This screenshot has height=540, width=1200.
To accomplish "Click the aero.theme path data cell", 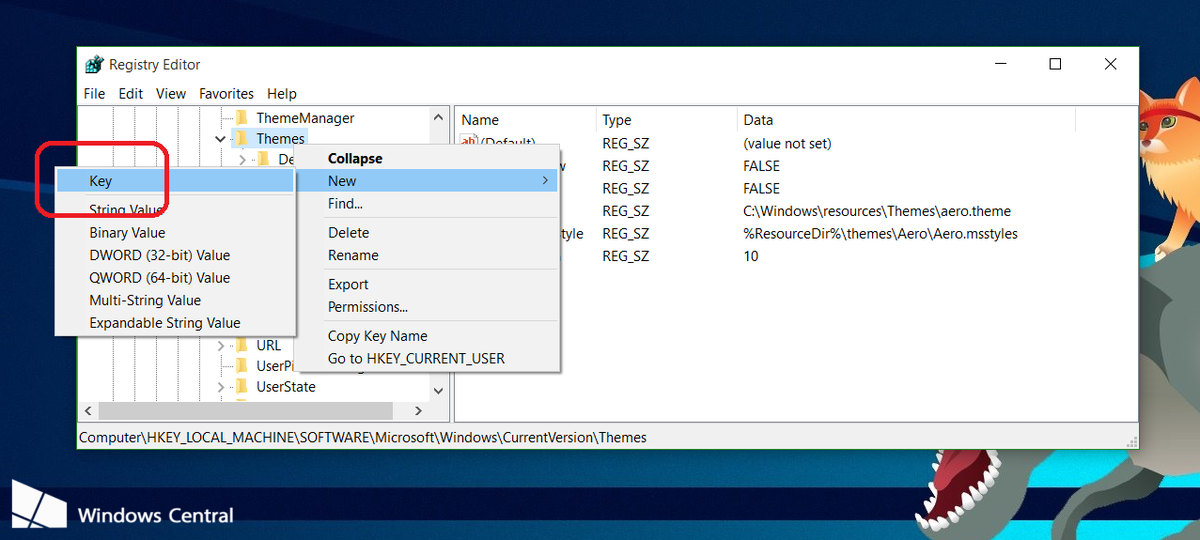I will click(877, 211).
